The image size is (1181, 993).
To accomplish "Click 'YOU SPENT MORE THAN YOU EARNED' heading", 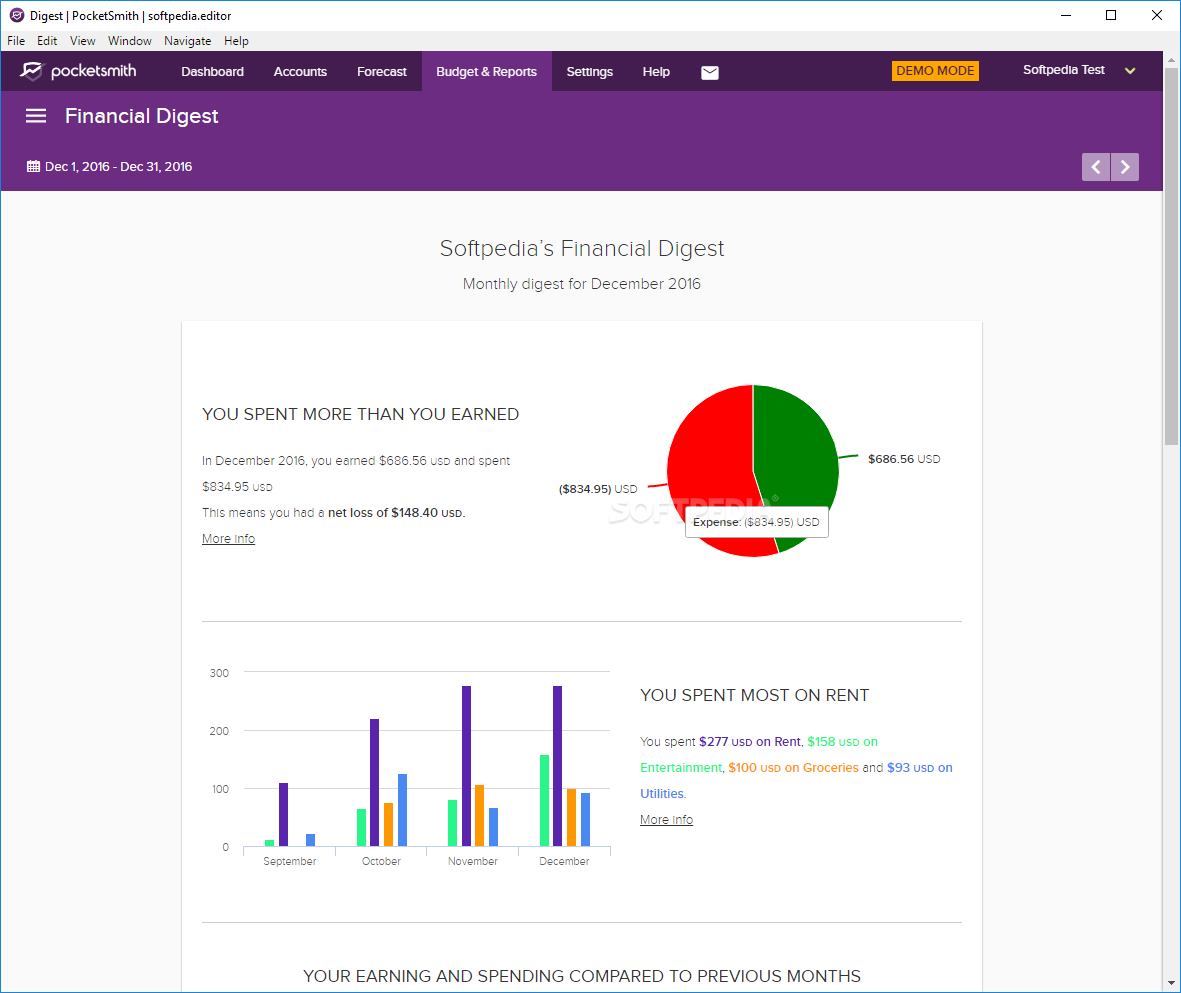I will [x=360, y=414].
